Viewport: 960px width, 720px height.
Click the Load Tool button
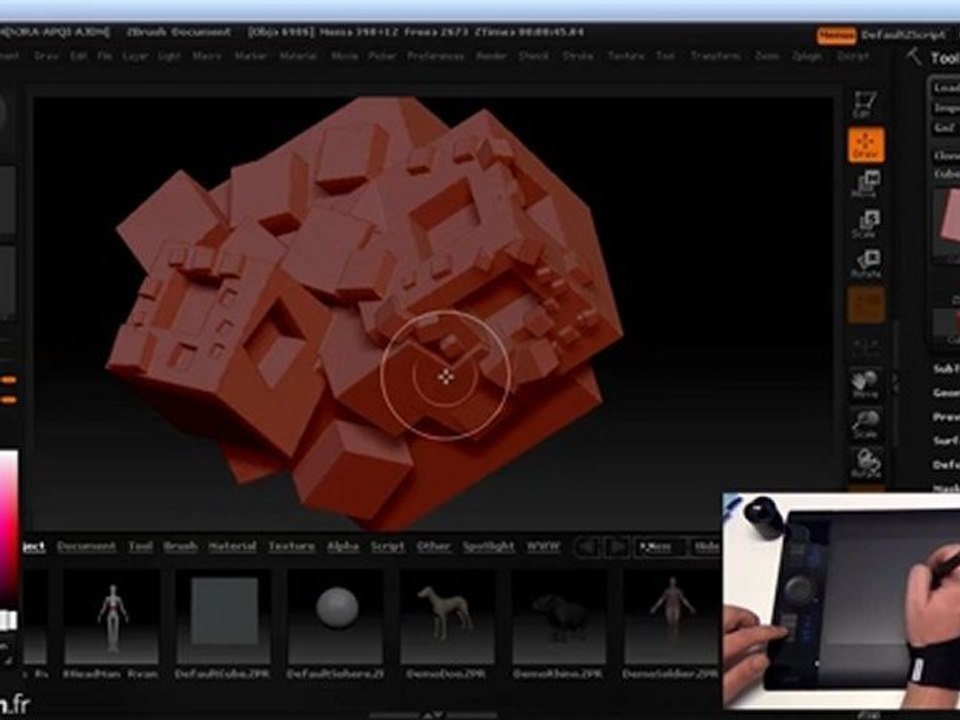(945, 88)
